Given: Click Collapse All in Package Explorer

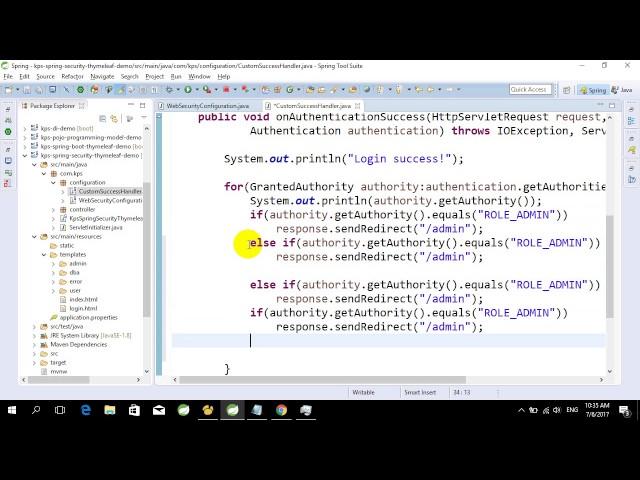Looking at the screenshot, I should coord(102,119).
